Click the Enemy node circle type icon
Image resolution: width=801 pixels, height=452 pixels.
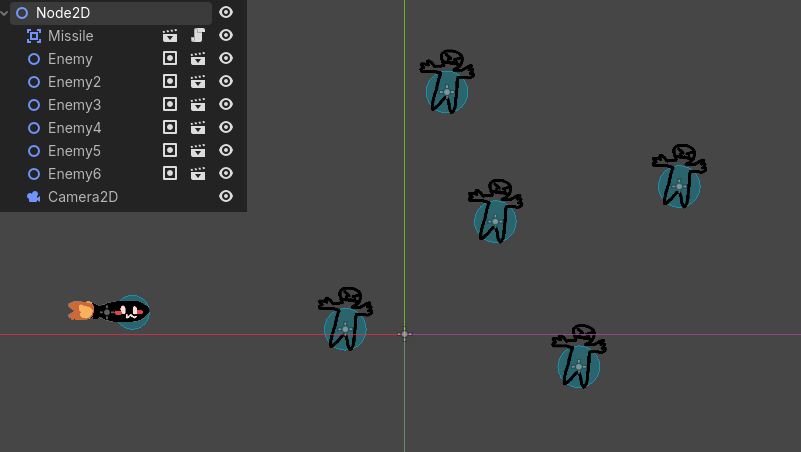click(34, 59)
